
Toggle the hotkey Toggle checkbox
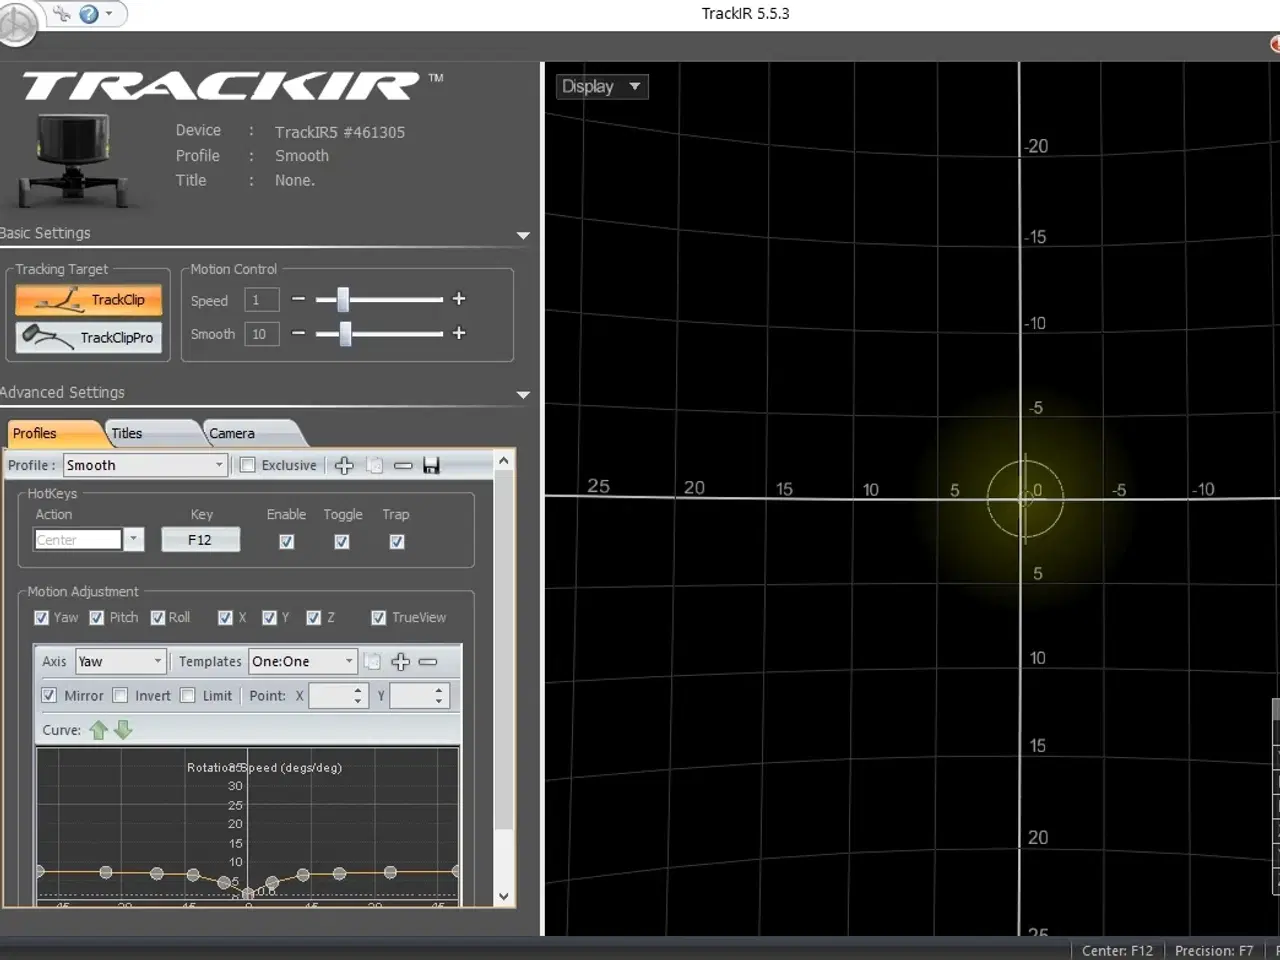point(342,541)
